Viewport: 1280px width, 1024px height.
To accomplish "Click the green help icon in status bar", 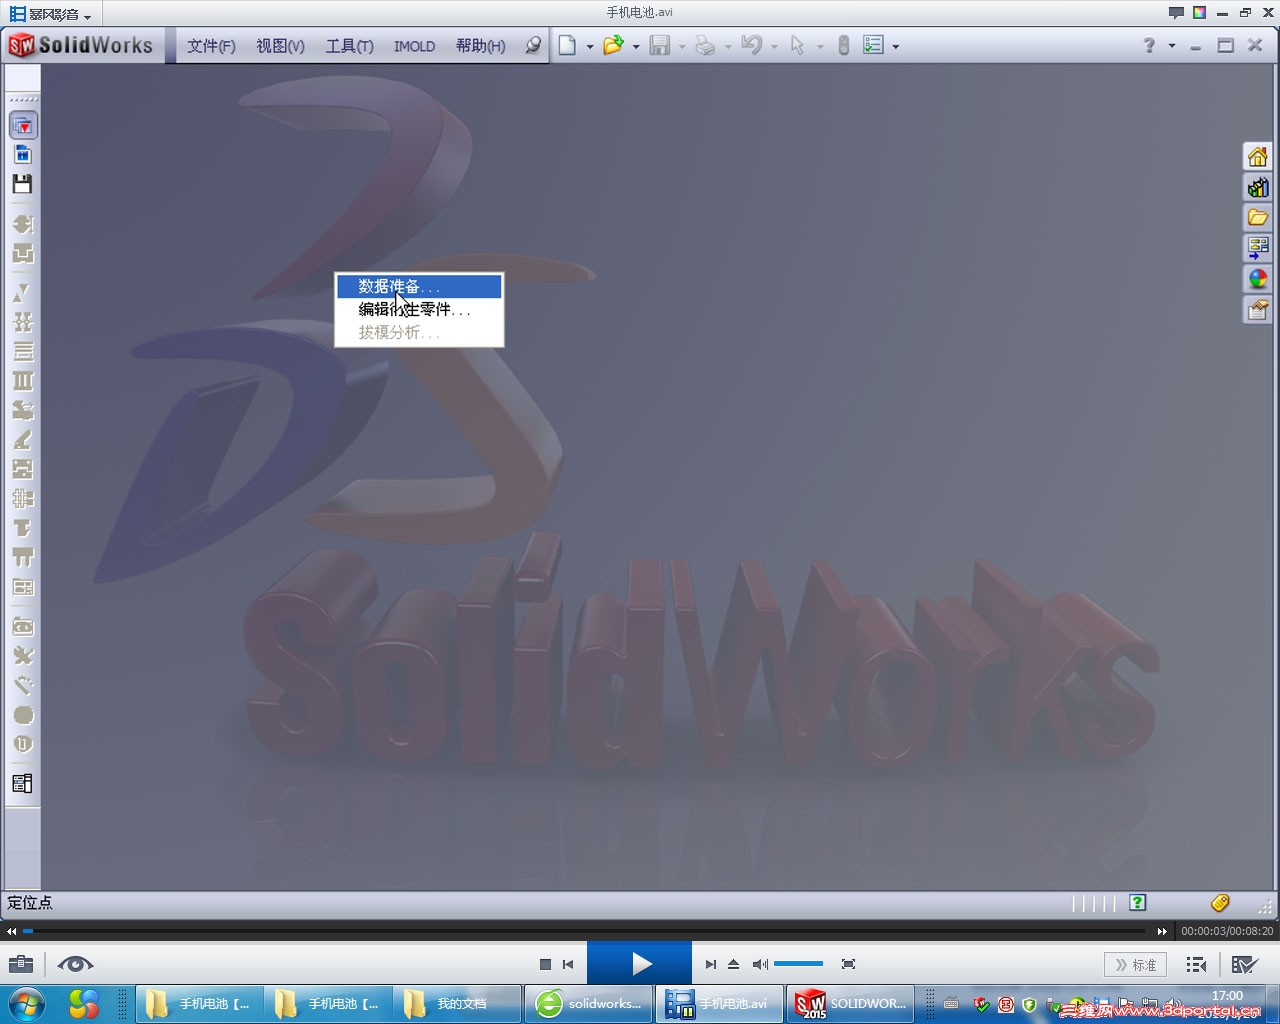I will 1138,903.
